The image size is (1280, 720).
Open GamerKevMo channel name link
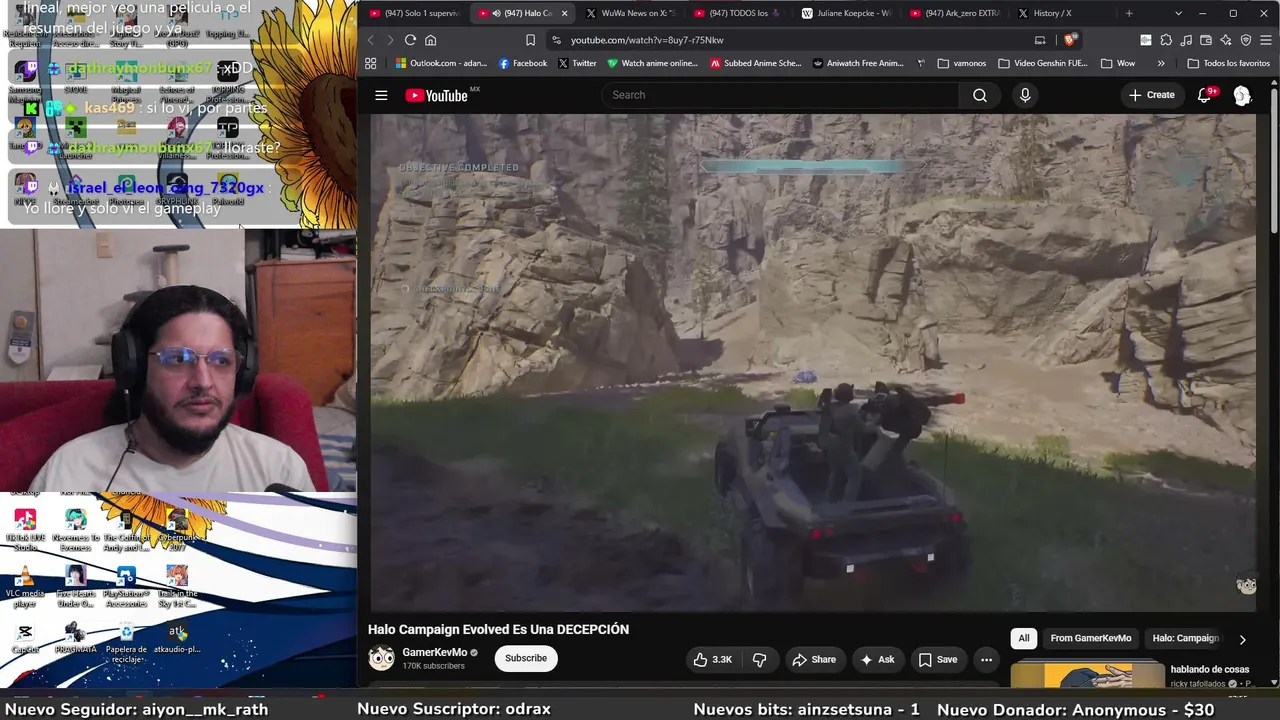[434, 652]
